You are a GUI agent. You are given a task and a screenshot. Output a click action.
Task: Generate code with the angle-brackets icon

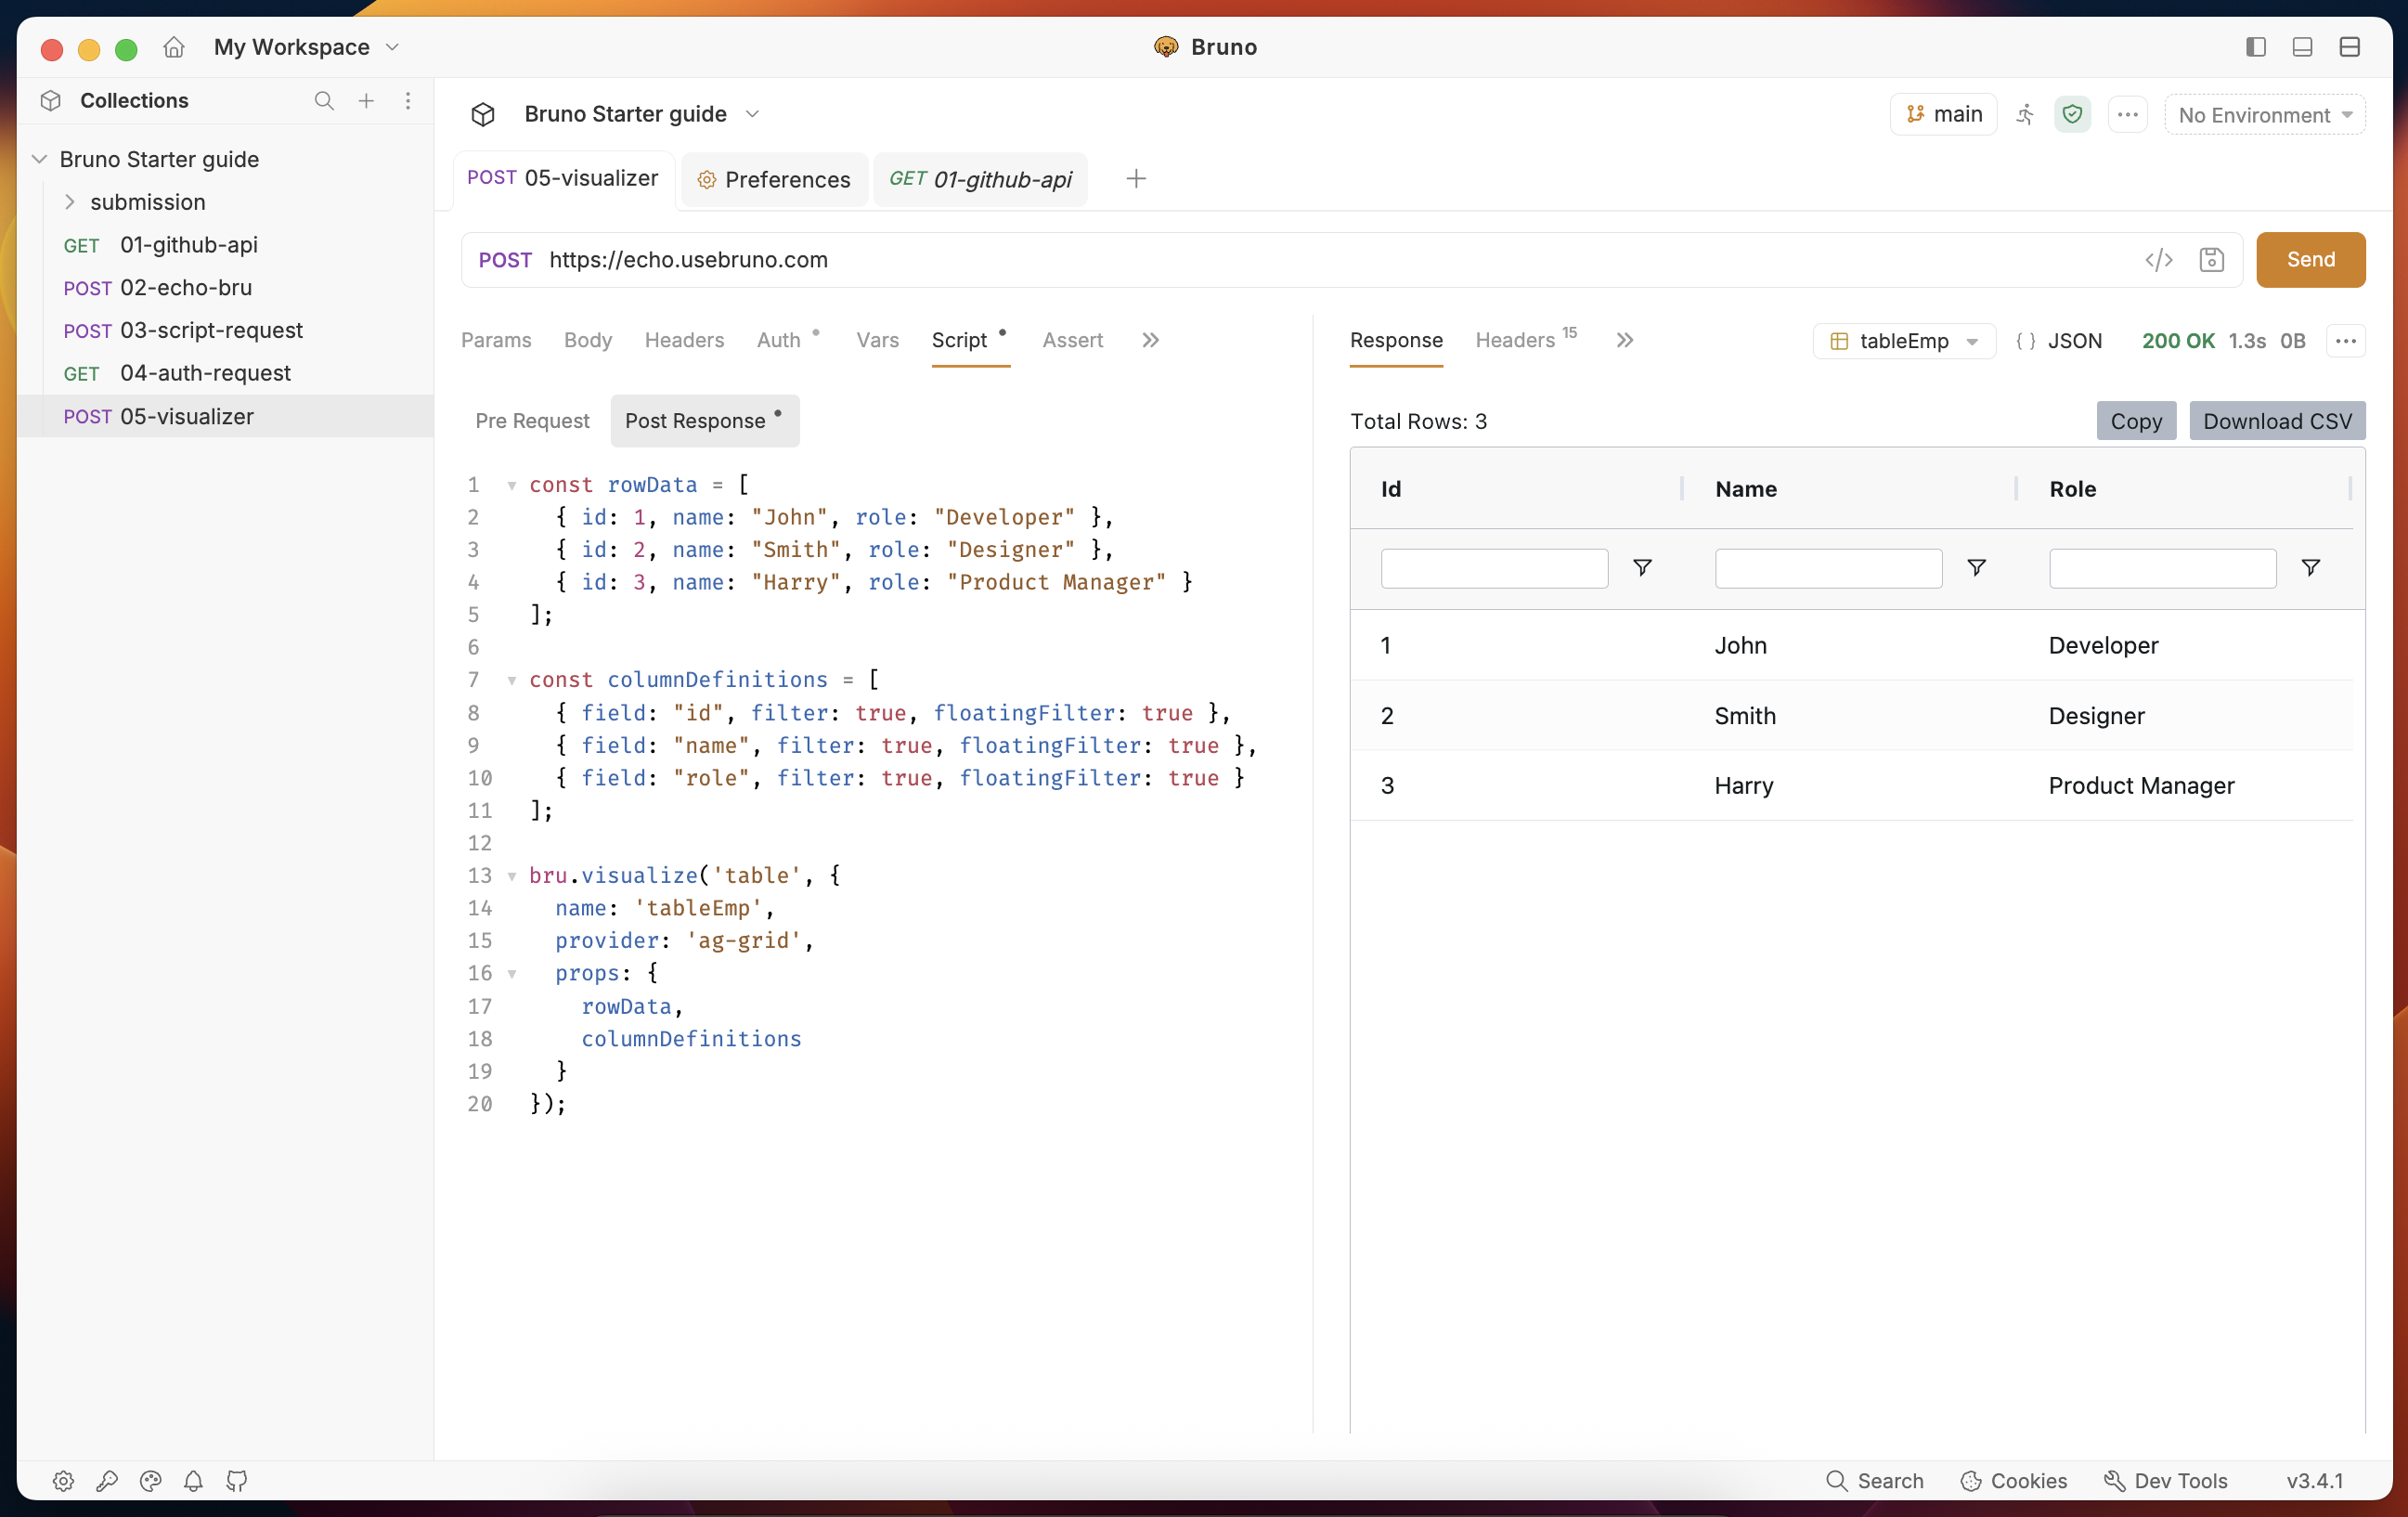pos(2159,260)
